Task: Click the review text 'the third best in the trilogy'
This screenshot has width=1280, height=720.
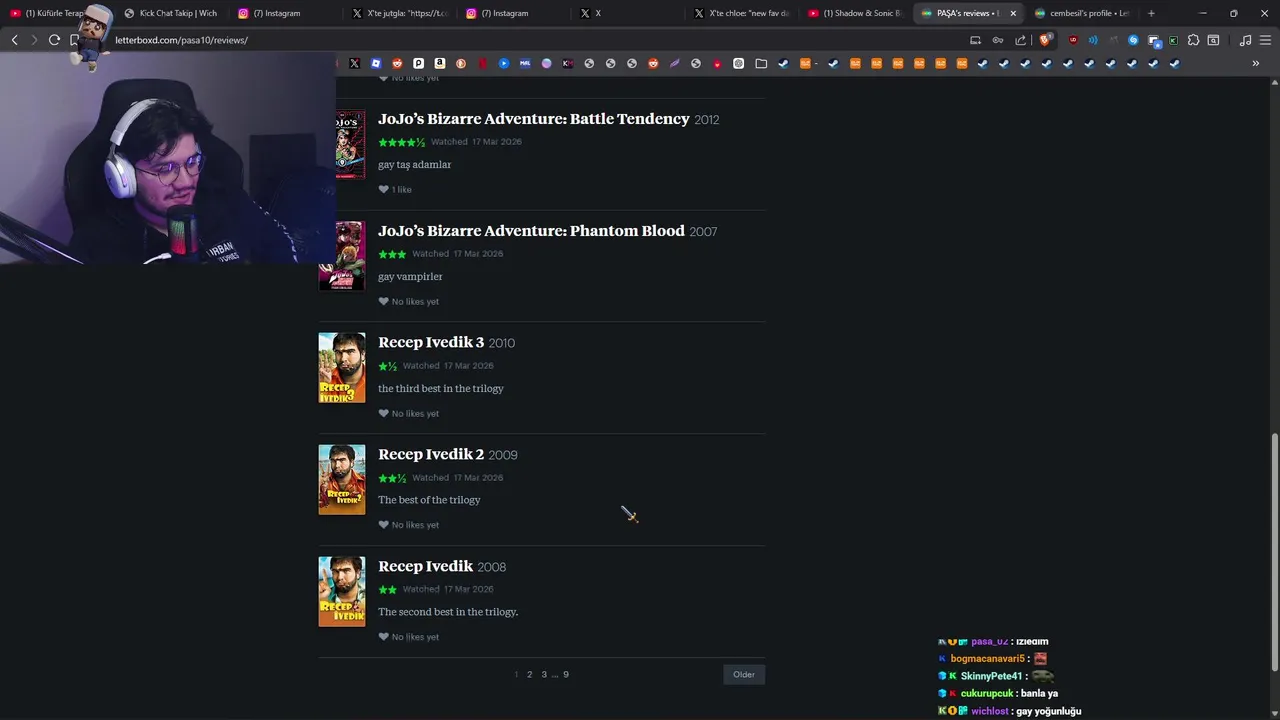Action: (441, 388)
